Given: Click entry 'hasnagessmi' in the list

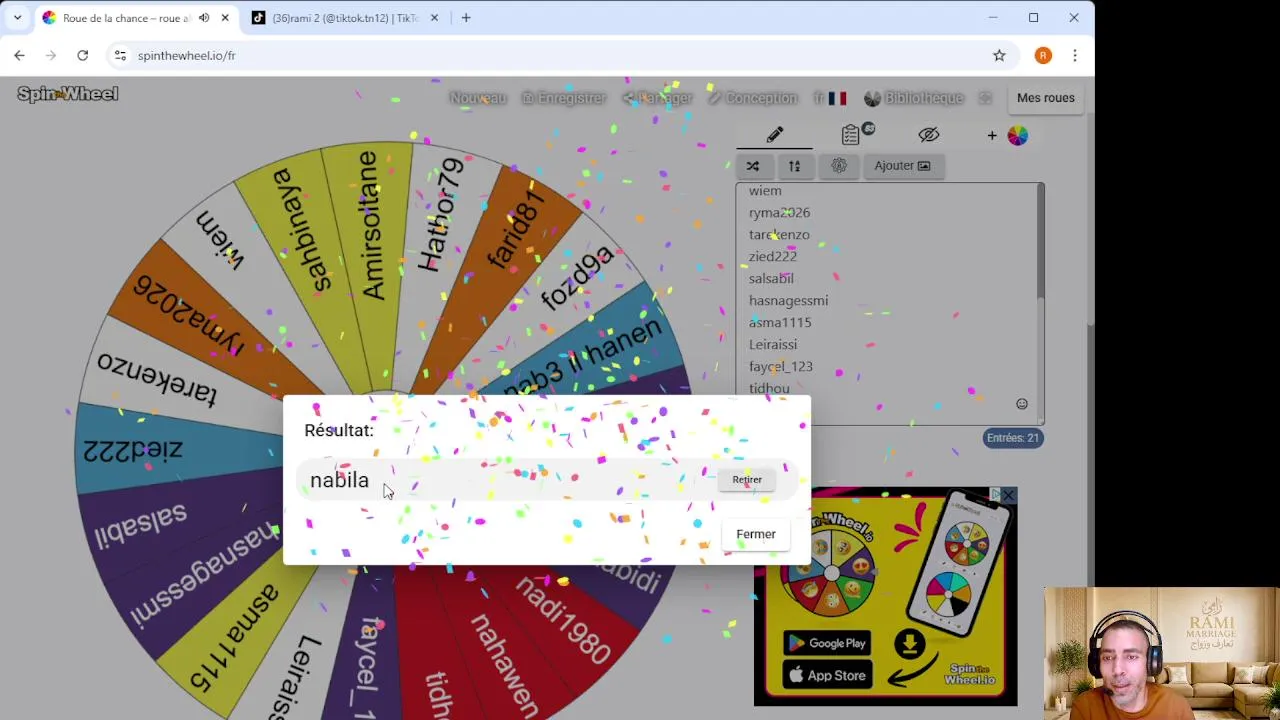Looking at the screenshot, I should (x=788, y=301).
